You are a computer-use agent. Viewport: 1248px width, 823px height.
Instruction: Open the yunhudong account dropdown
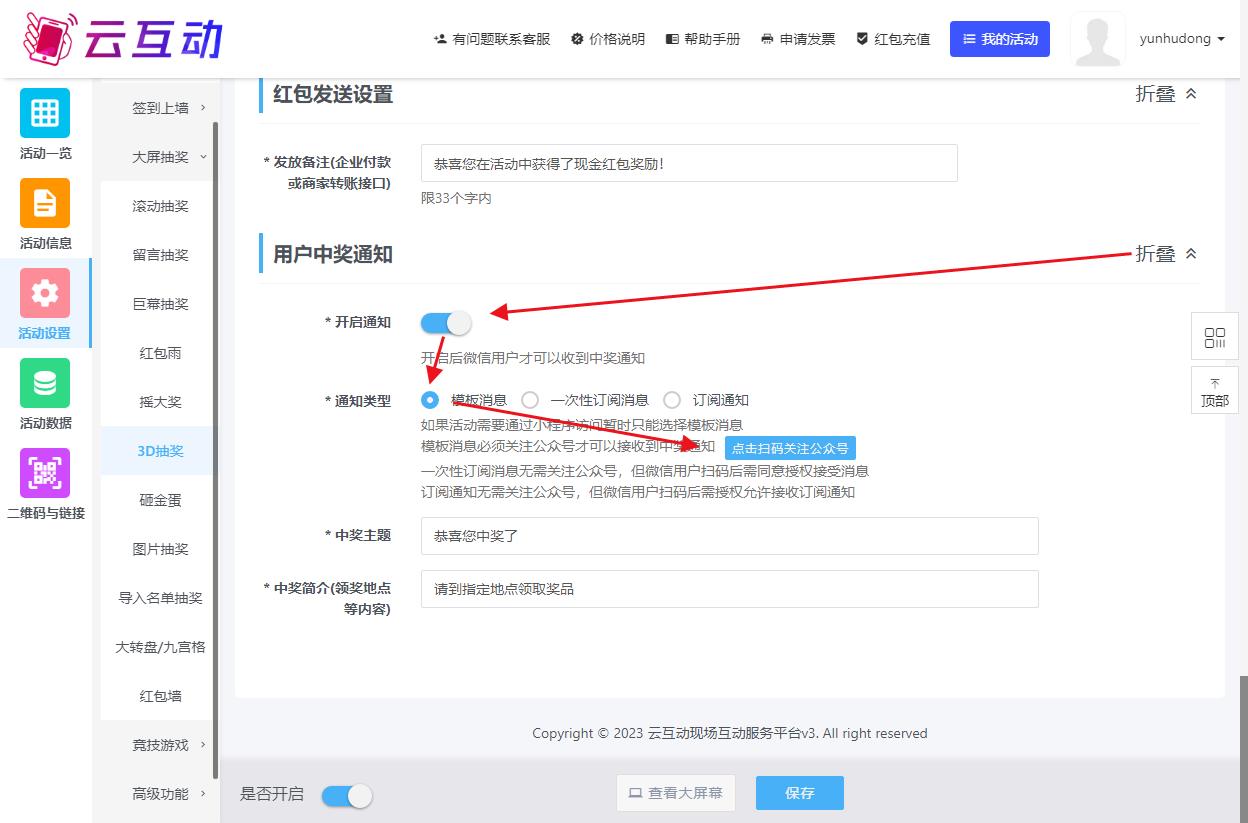click(x=1181, y=39)
